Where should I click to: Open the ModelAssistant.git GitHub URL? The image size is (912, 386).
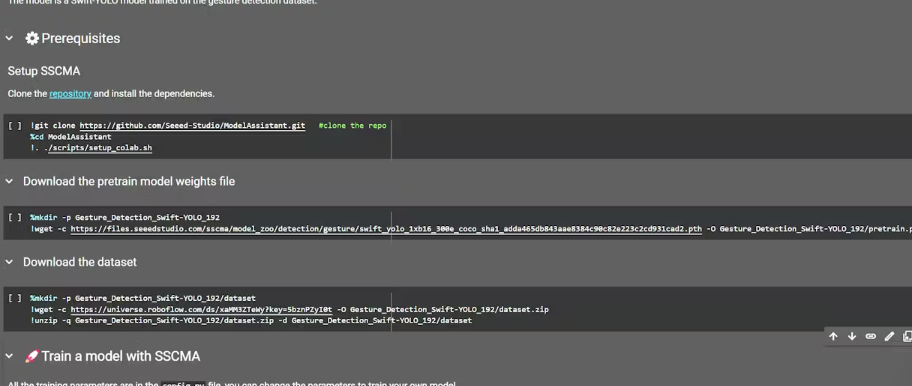(x=192, y=126)
